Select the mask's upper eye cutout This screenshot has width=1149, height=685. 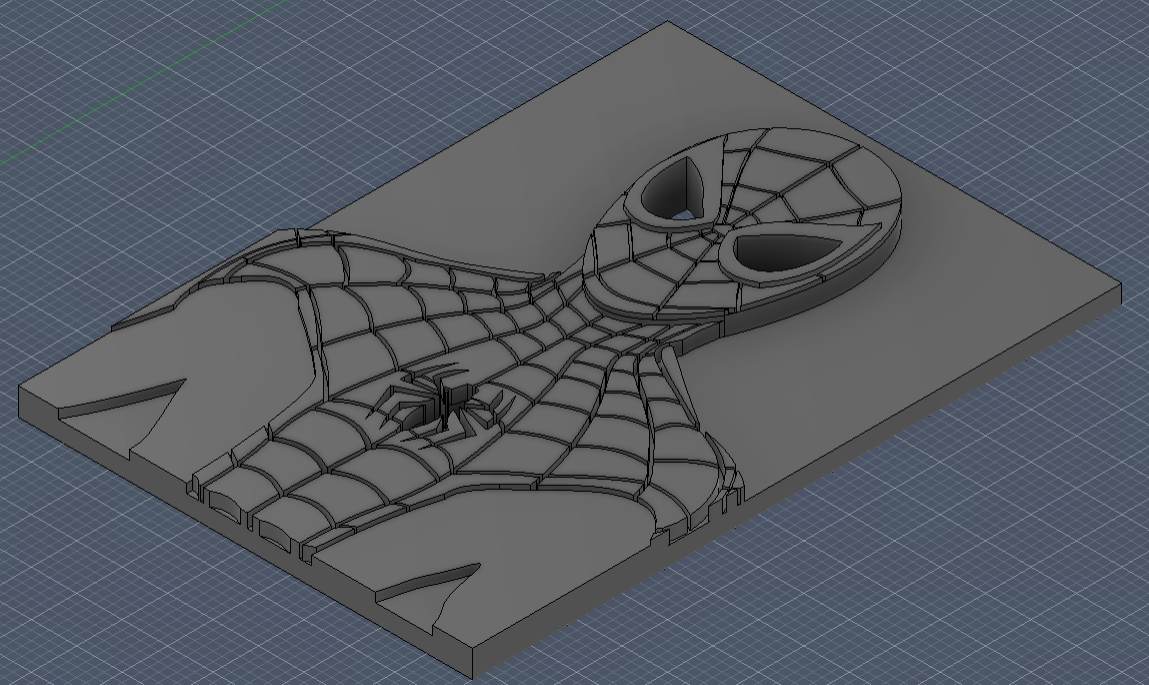(673, 189)
